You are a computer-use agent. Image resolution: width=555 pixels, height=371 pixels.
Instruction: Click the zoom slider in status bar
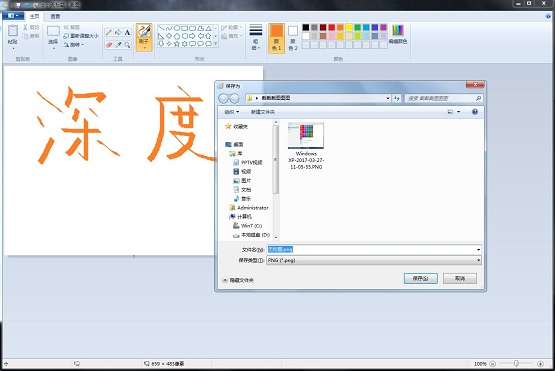click(x=516, y=364)
